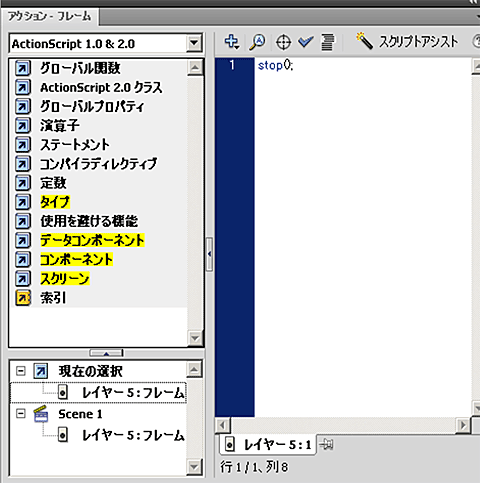
Task: Pin the レイヤー 5 : 1 script tab
Action: (x=326, y=444)
